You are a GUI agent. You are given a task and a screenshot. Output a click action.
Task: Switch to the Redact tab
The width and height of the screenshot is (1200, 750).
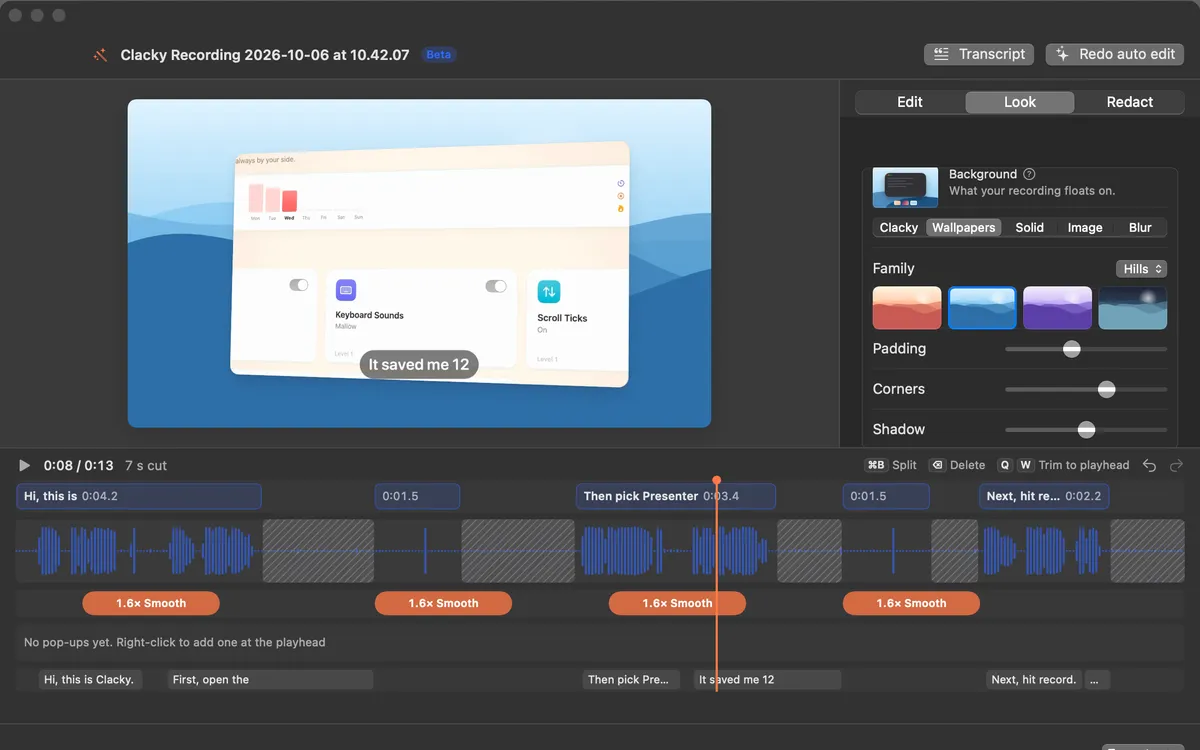pyautogui.click(x=1130, y=102)
